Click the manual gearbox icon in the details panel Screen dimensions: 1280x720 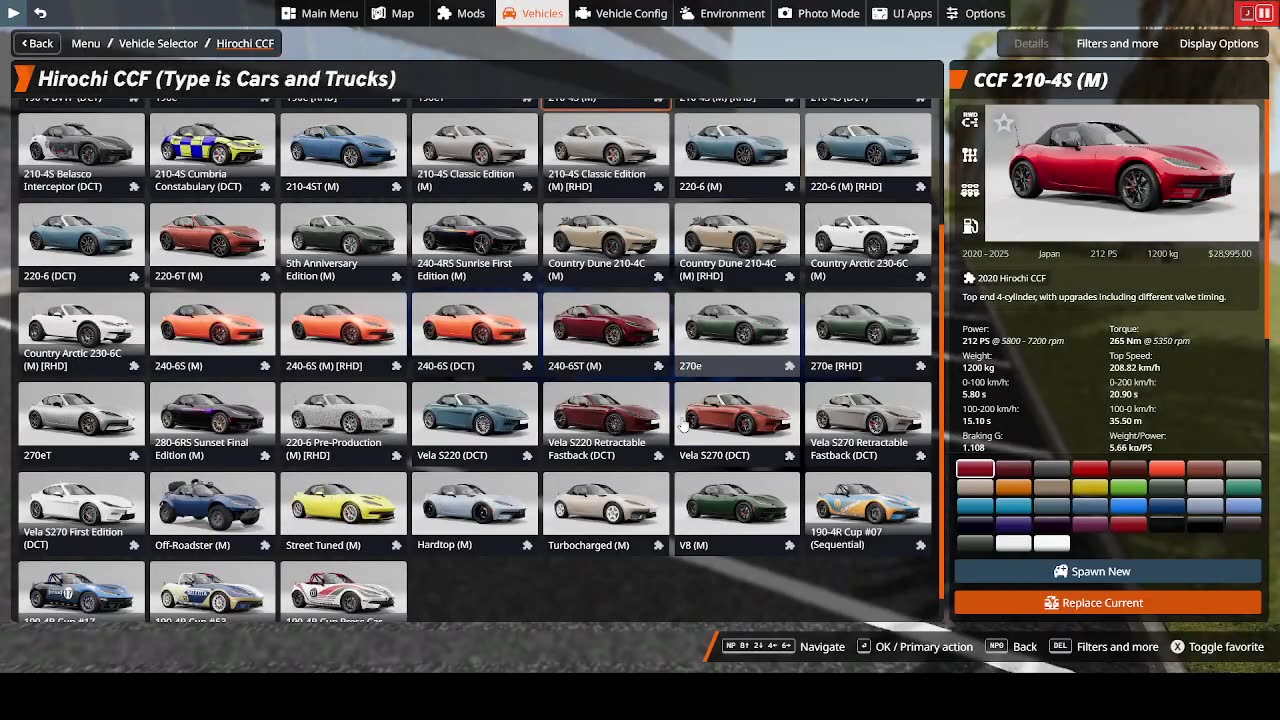pos(970,156)
